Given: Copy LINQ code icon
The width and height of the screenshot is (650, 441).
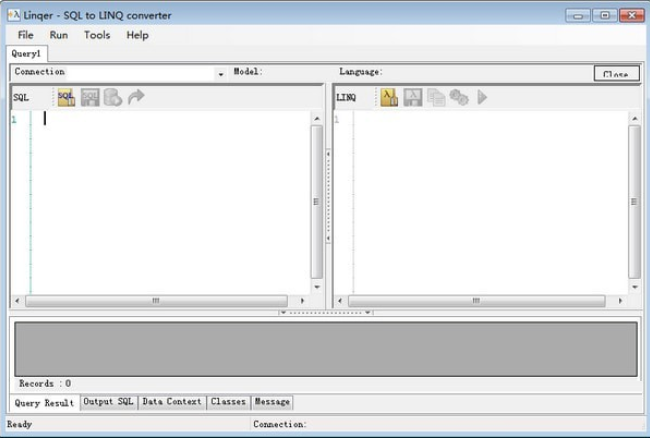Looking at the screenshot, I should pyautogui.click(x=436, y=98).
